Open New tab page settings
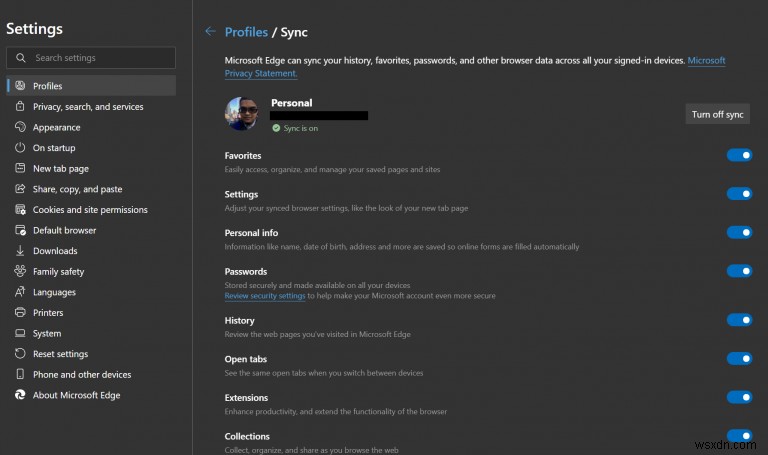The image size is (768, 455). pos(91,168)
